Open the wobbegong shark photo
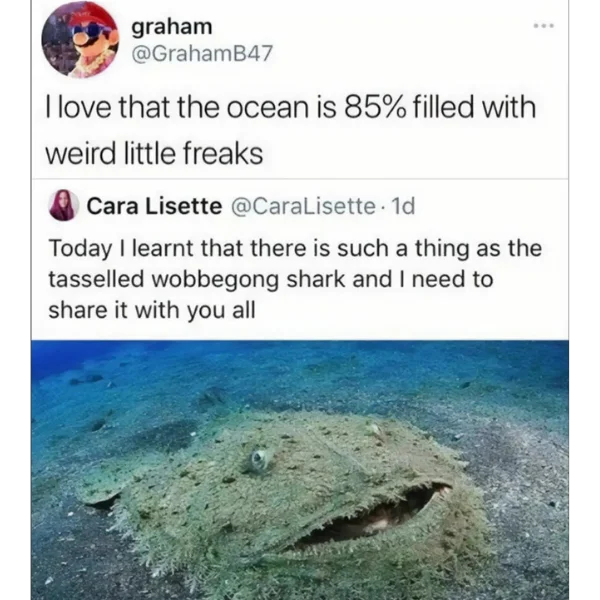The width and height of the screenshot is (600, 600). (x=300, y=470)
